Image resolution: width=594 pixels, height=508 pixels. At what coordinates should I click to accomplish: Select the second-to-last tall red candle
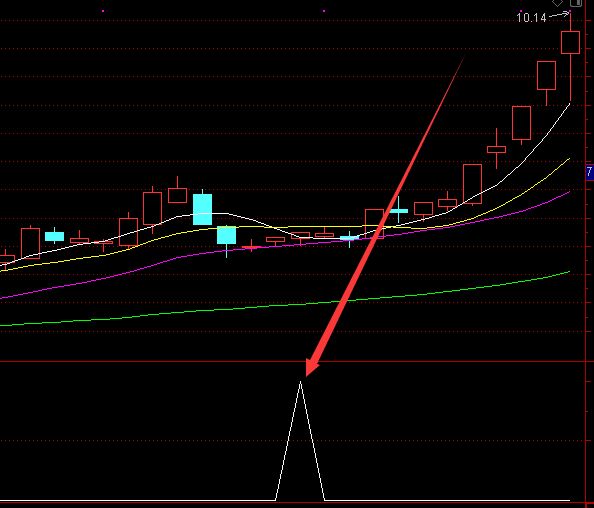pos(546,76)
